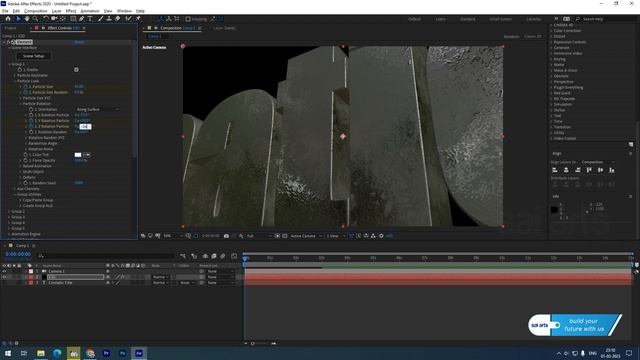Screen dimensions: 640x360
Task: Open the Windows Start menu
Action: click(x=8, y=353)
